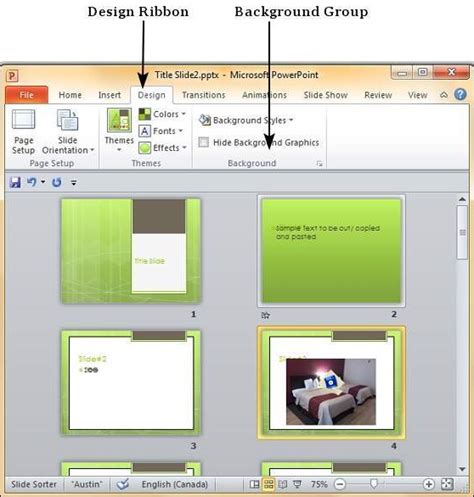The image size is (474, 497).
Task: Launch the Background group dialog launcher
Action: [319, 164]
